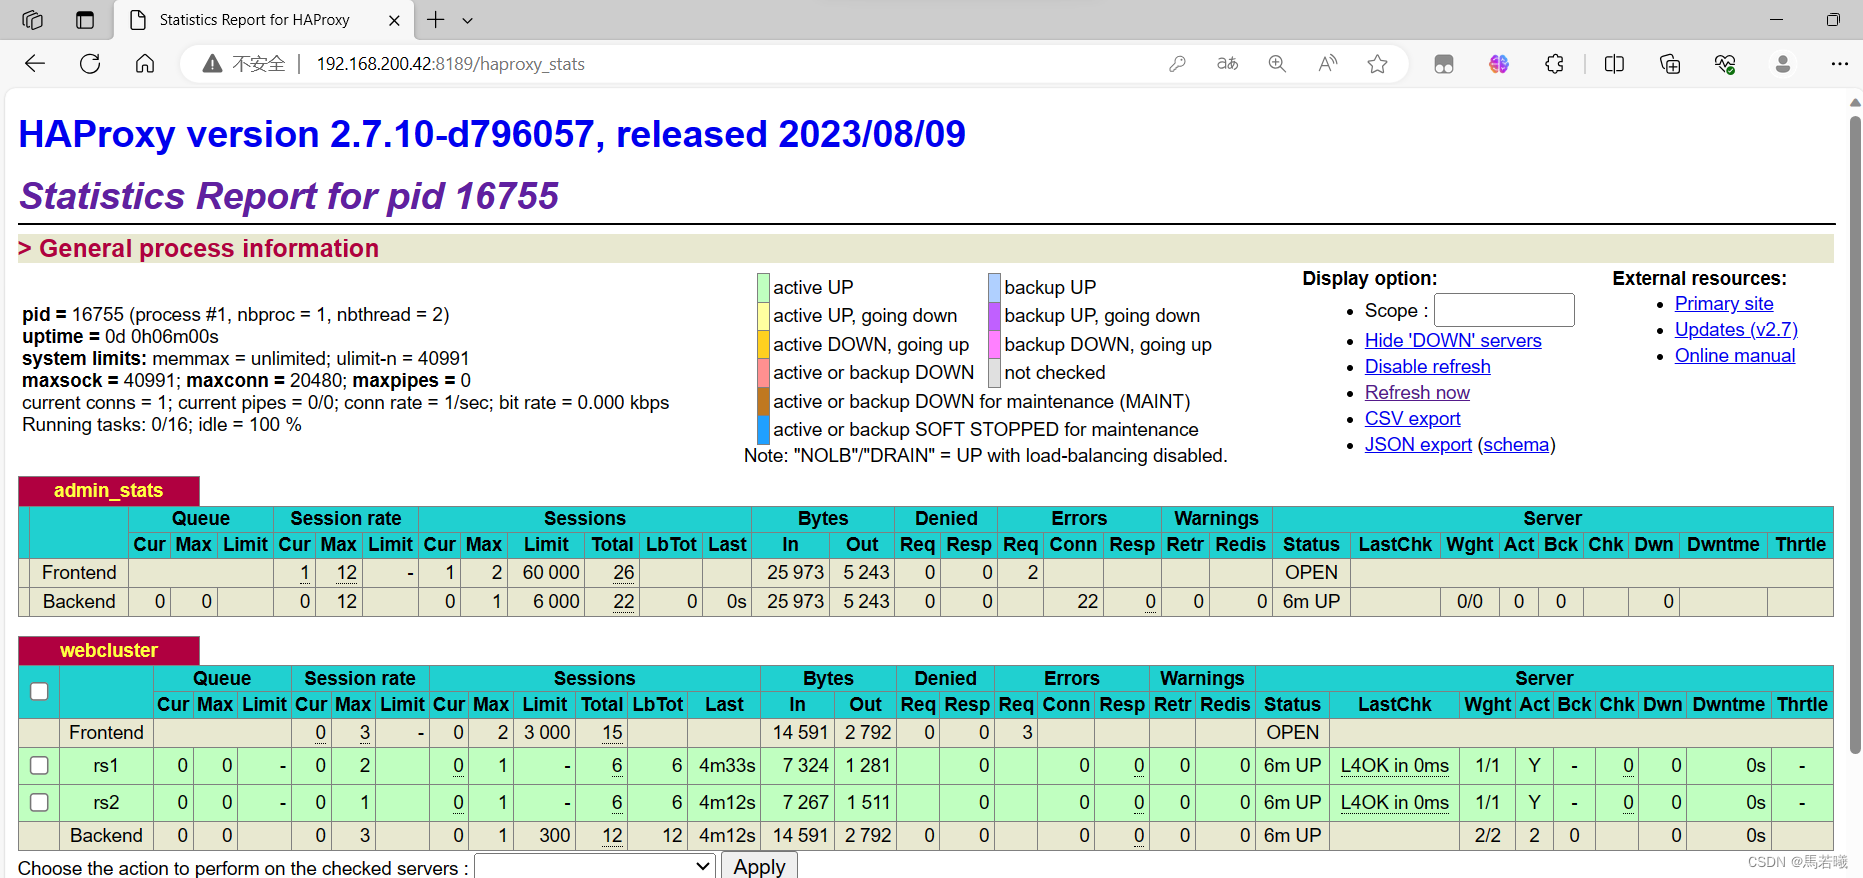Viewport: 1863px width, 878px height.
Task: Open the server action dropdown
Action: (595, 866)
